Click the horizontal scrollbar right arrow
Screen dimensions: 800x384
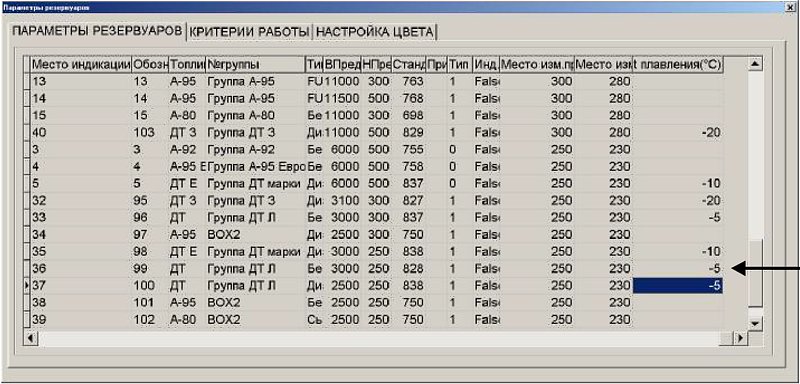click(x=739, y=338)
